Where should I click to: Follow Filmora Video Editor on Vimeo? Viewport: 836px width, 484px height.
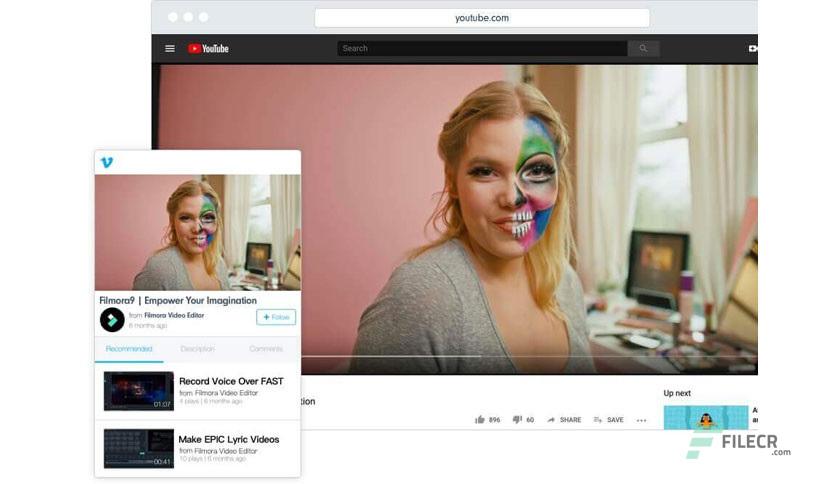276,317
